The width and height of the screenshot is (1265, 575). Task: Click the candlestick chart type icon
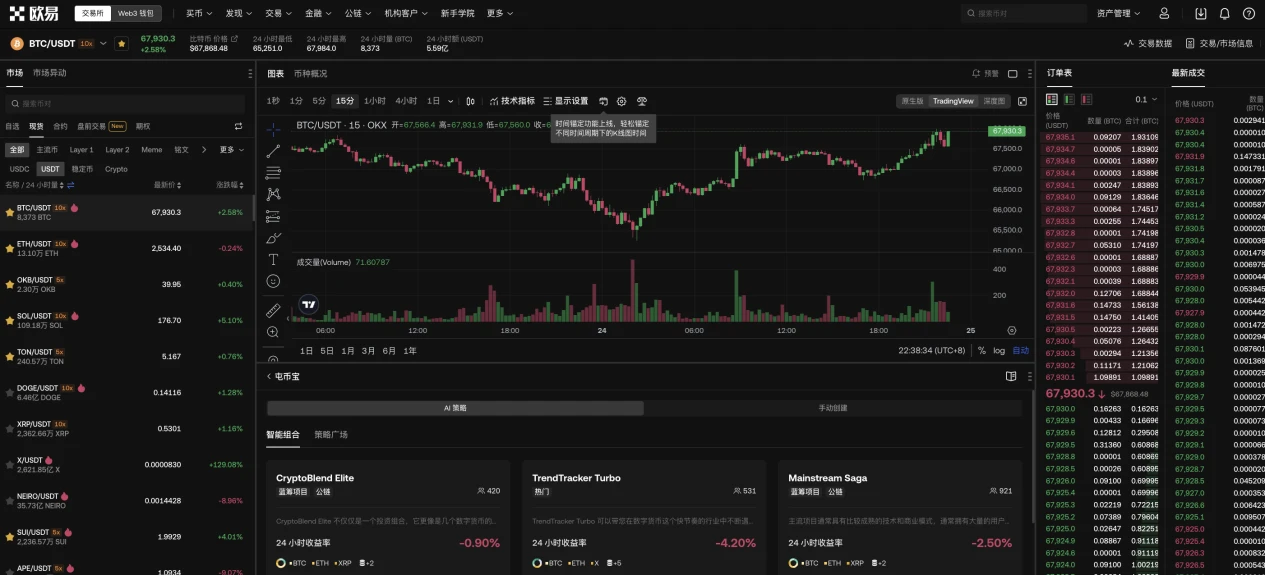[471, 101]
